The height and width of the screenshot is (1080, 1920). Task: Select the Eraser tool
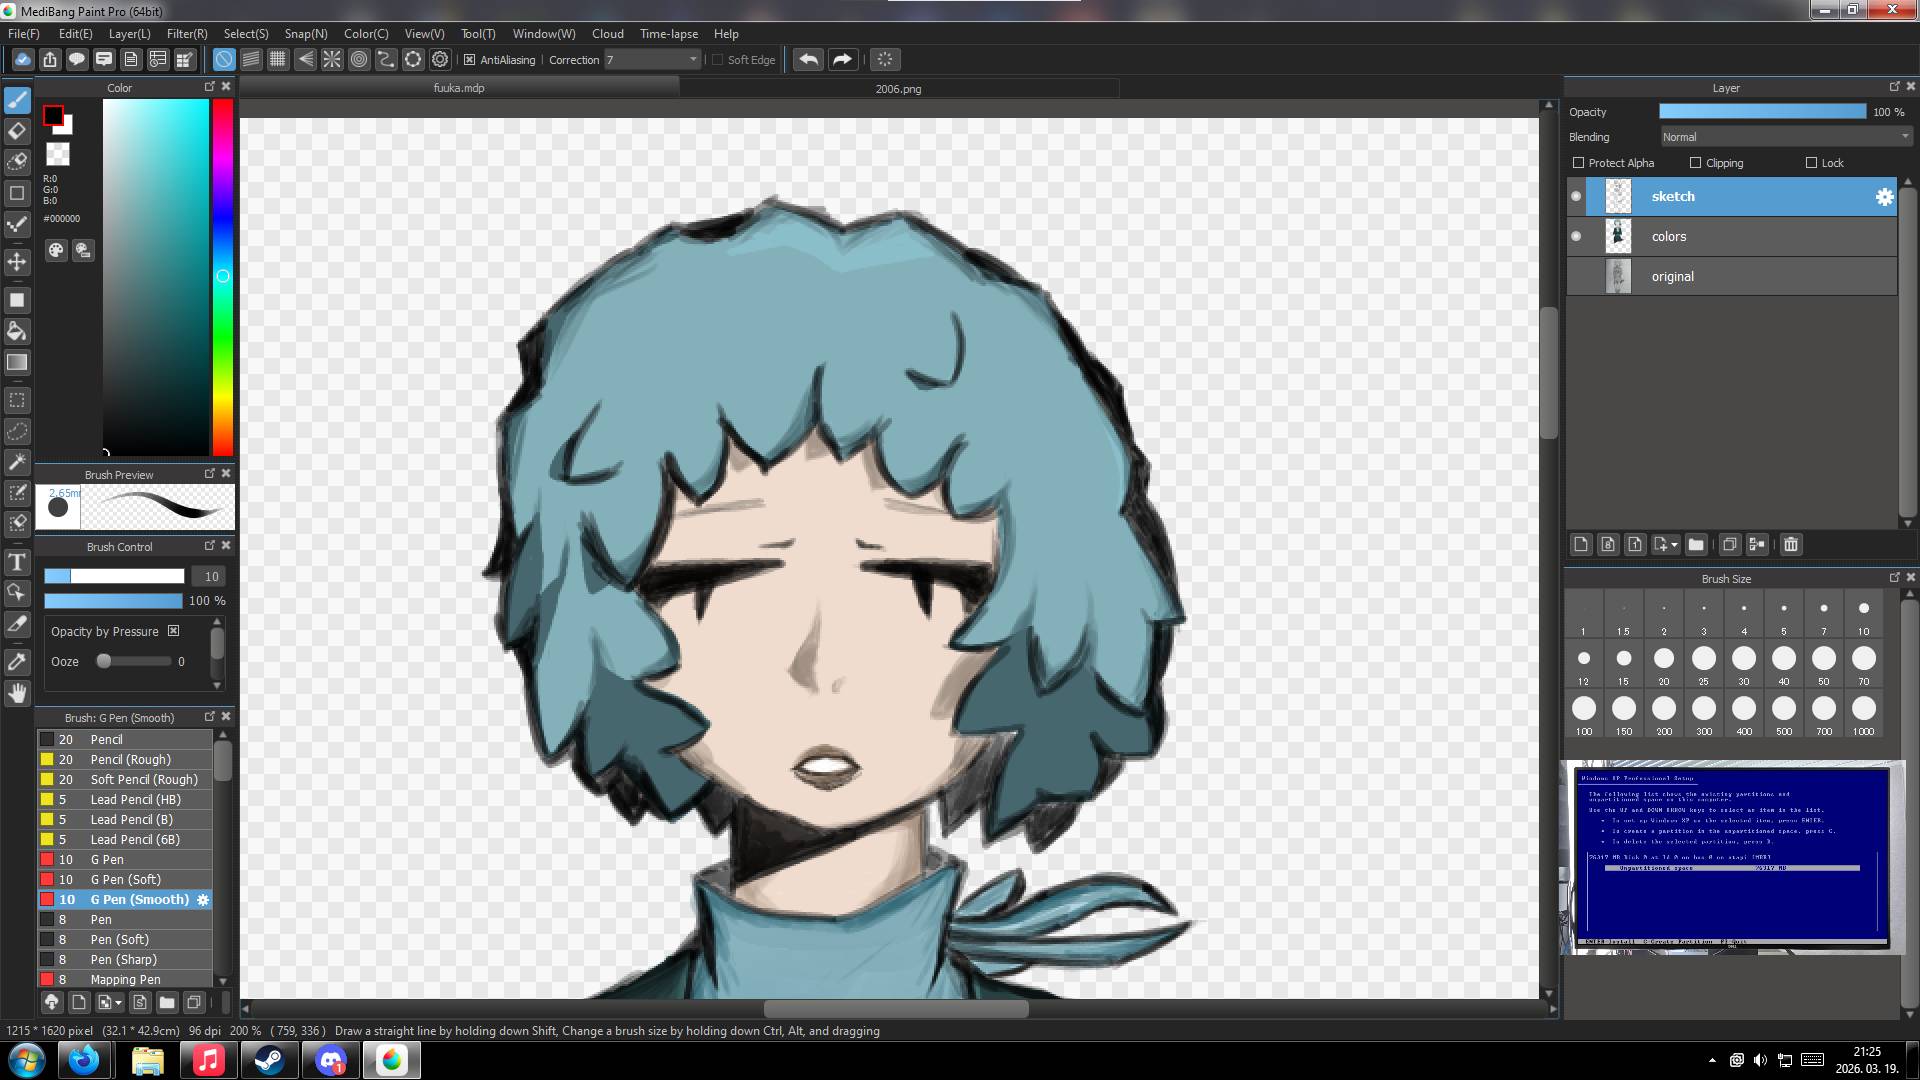[17, 131]
